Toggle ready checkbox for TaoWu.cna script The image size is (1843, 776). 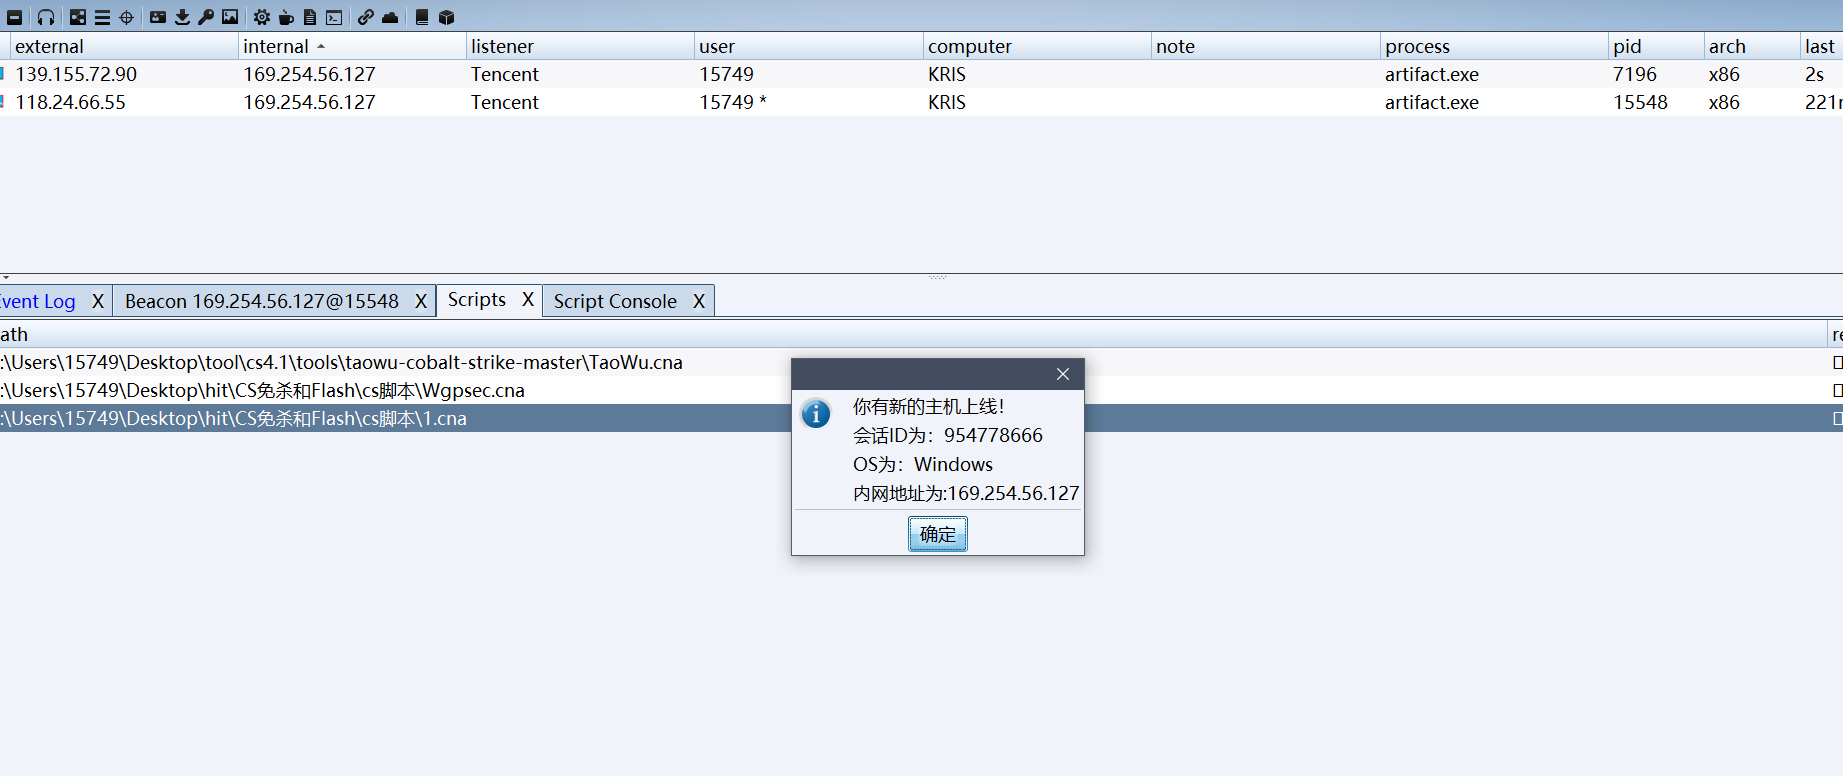[1837, 362]
